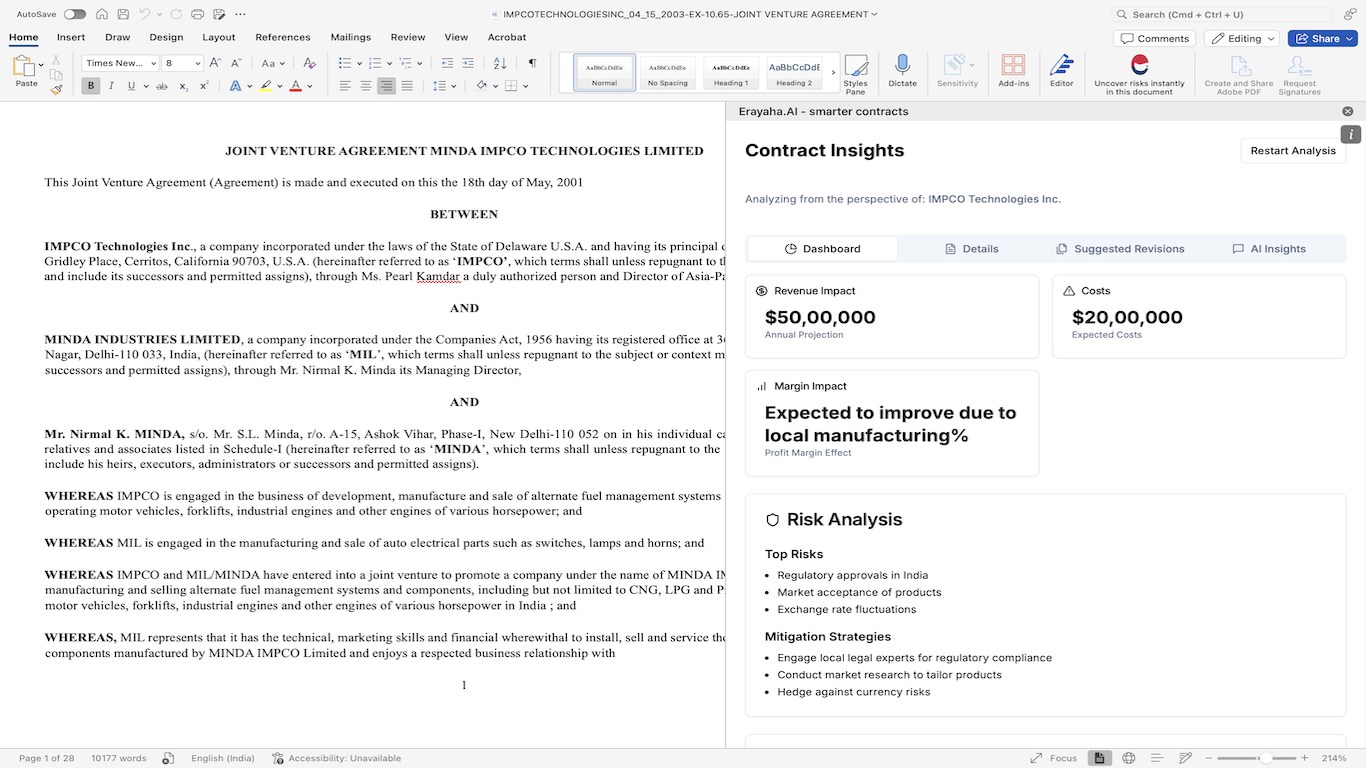Enable Focus mode from the status bar
Image resolution: width=1366 pixels, height=768 pixels.
coord(1054,758)
